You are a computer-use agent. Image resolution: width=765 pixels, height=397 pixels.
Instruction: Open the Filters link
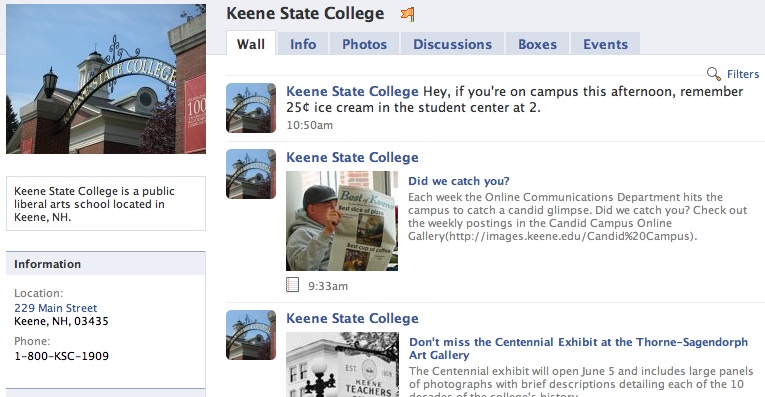pyautogui.click(x=743, y=74)
